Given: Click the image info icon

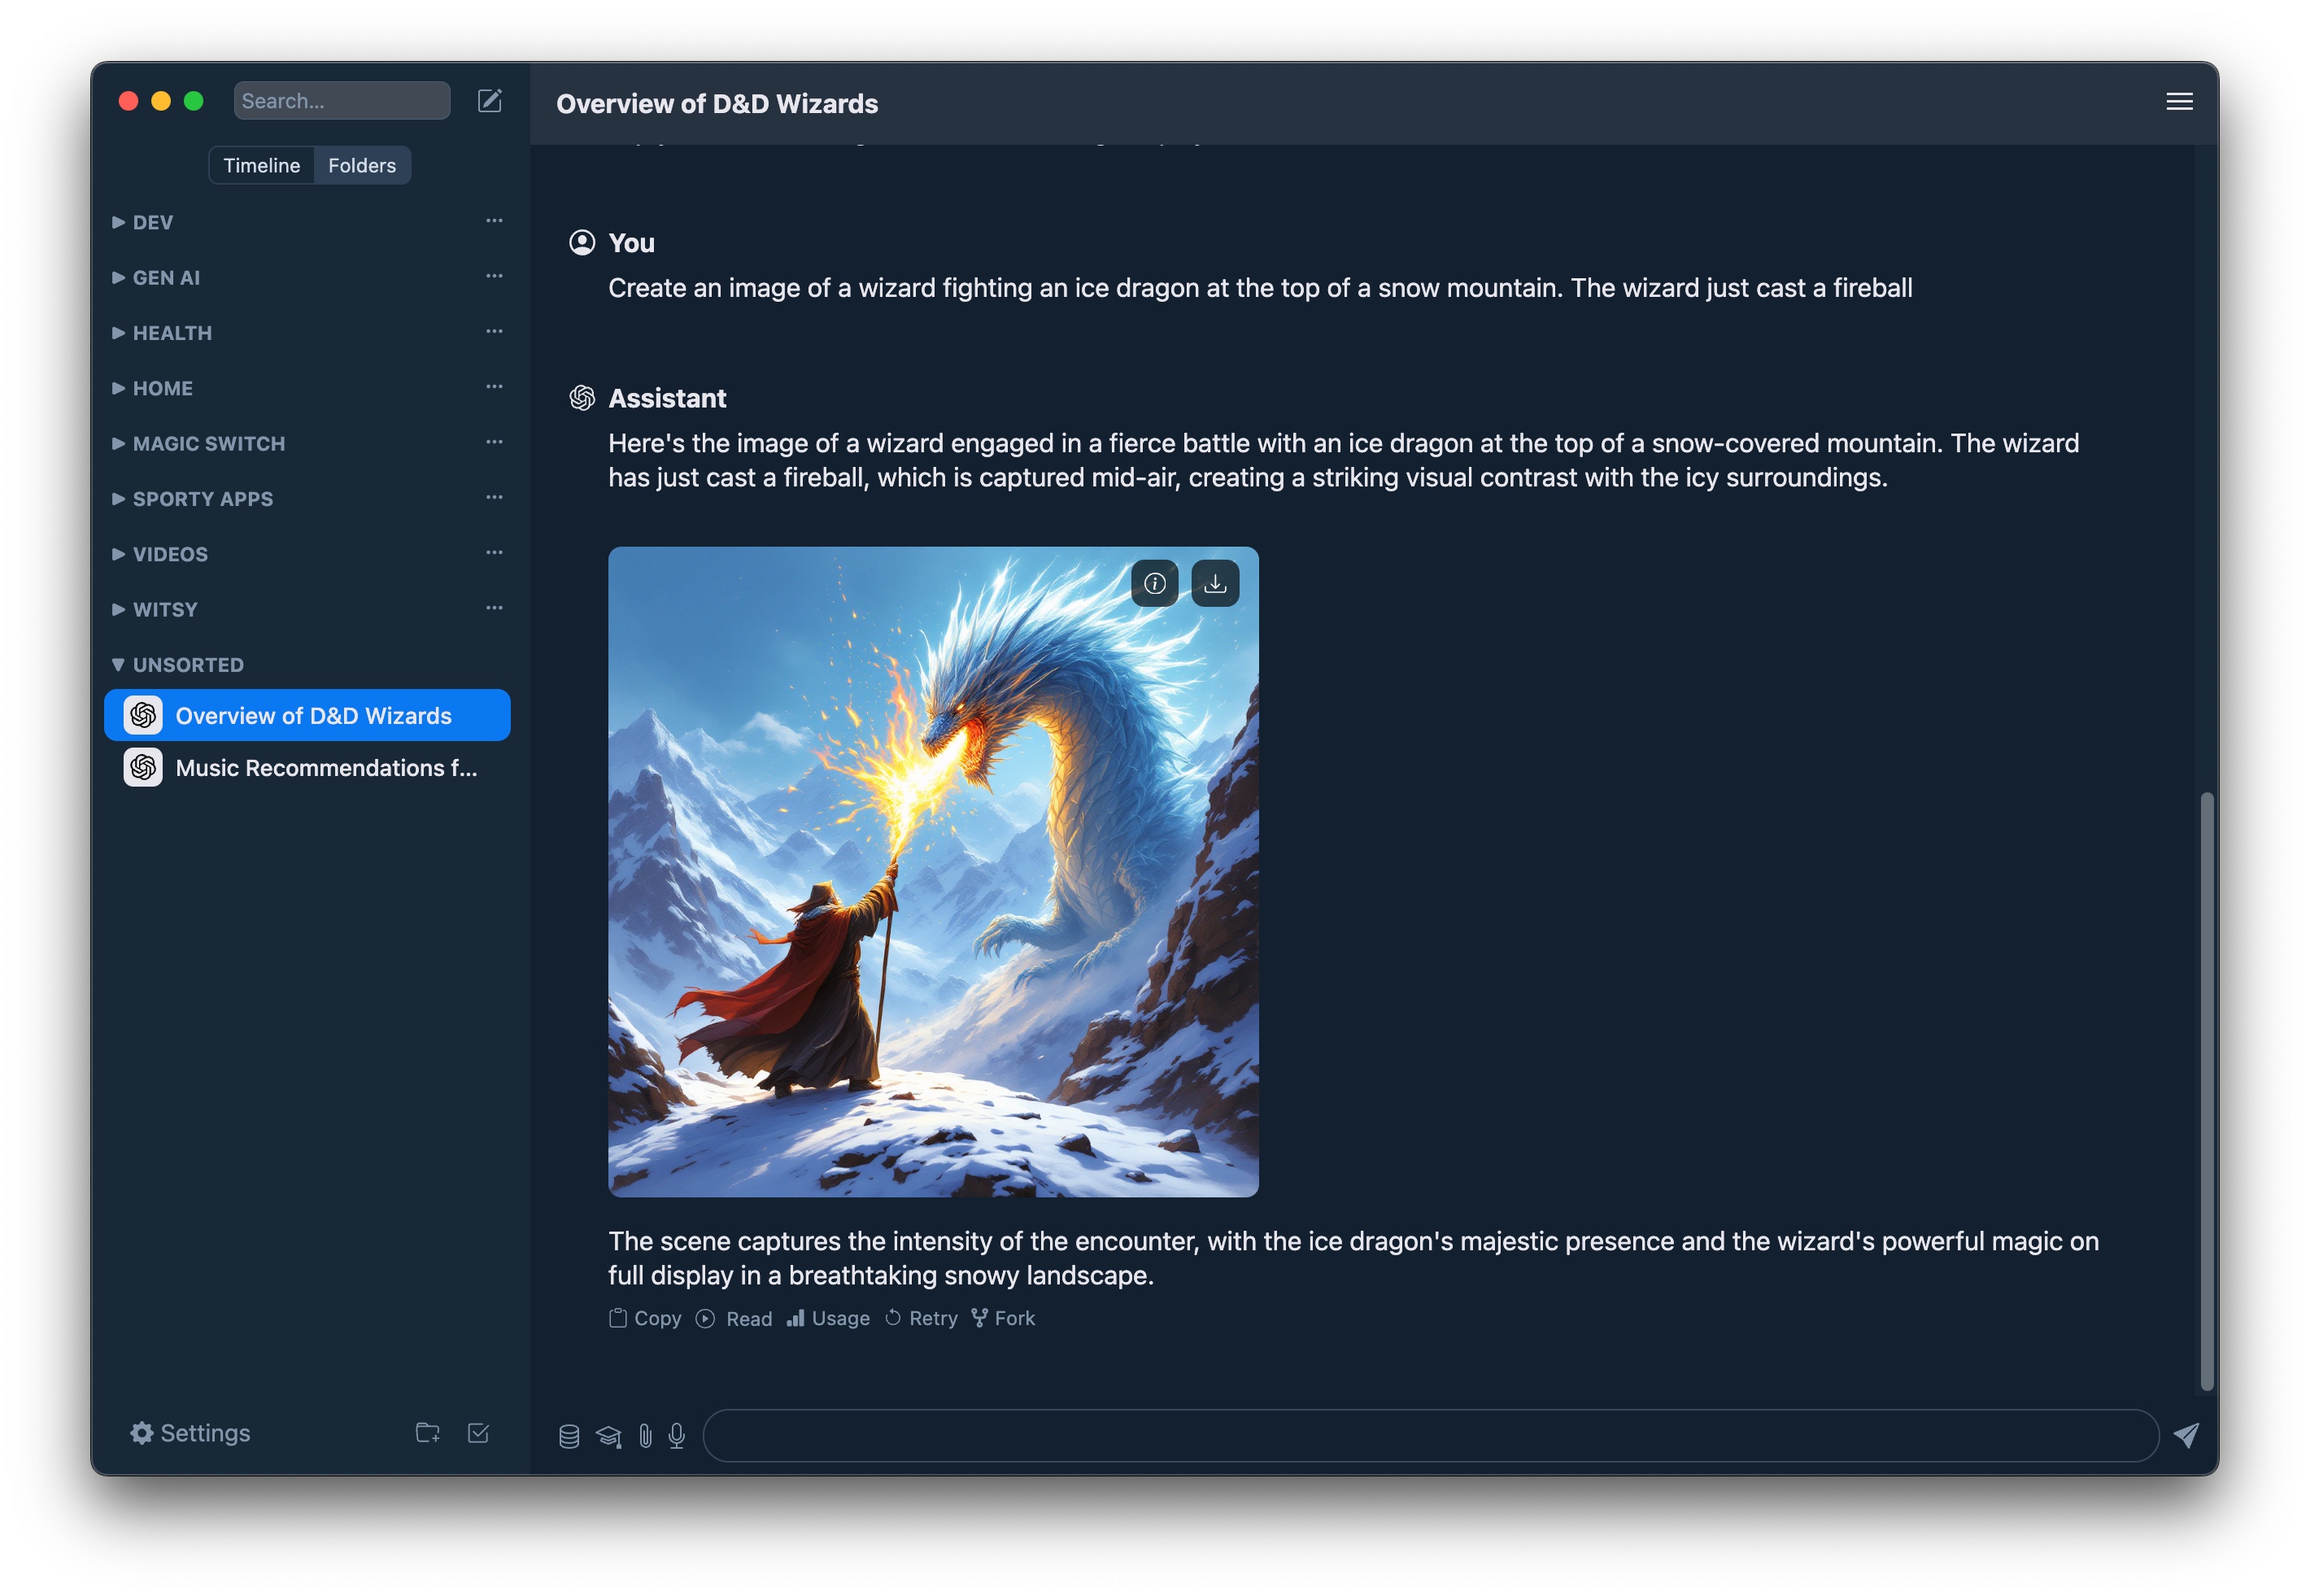Looking at the screenshot, I should (1154, 584).
